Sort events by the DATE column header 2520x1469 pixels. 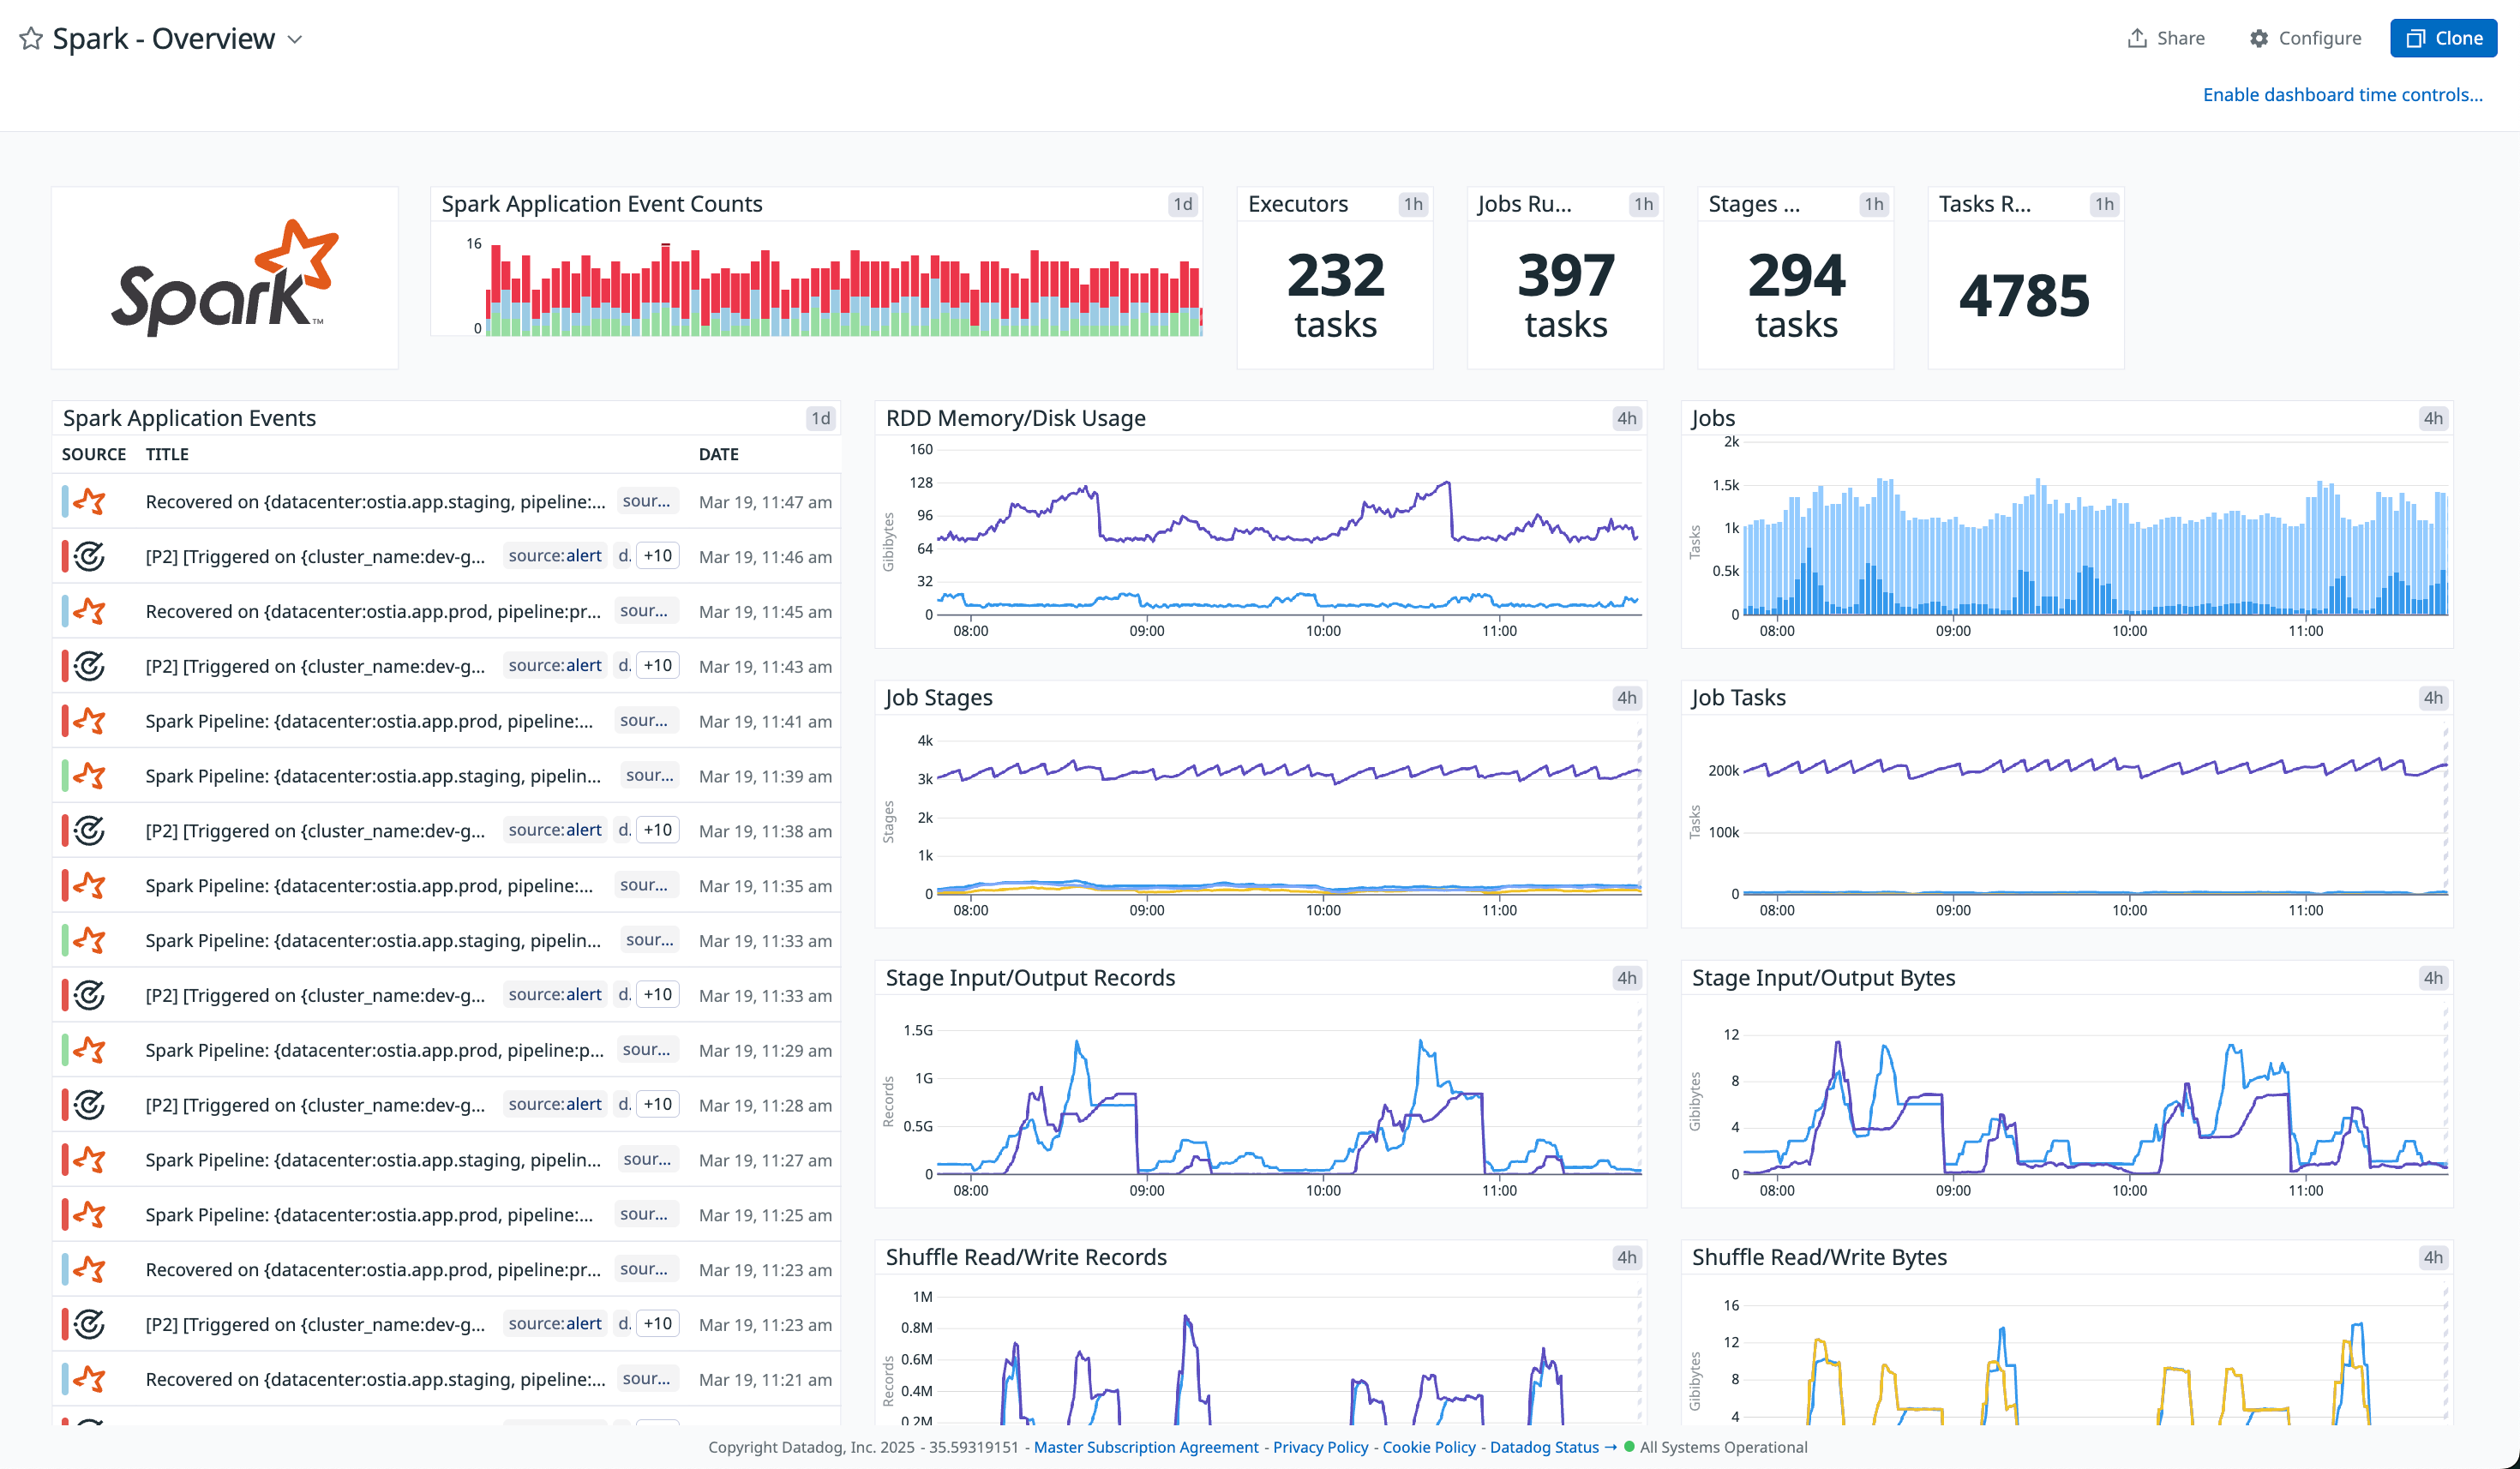click(x=718, y=454)
